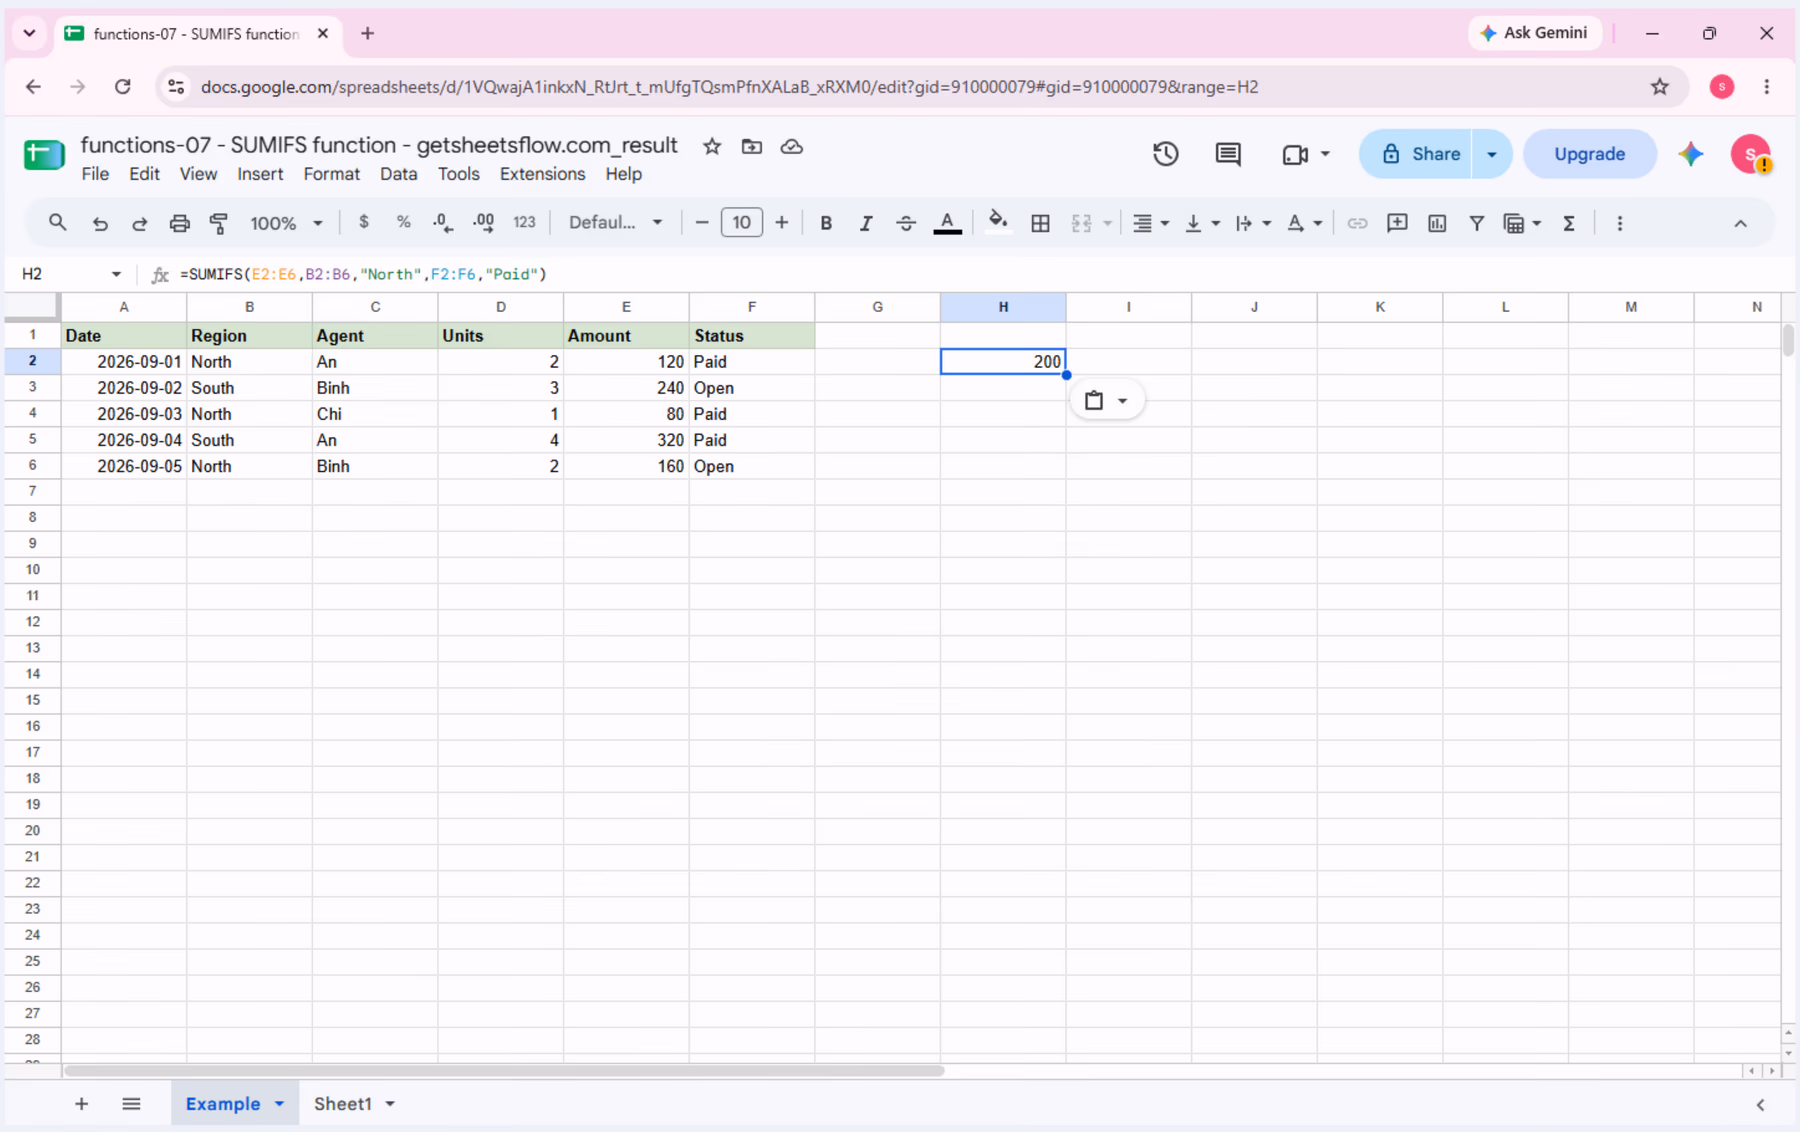Click the font size input field
Viewport: 1800px width, 1132px height.
(741, 222)
